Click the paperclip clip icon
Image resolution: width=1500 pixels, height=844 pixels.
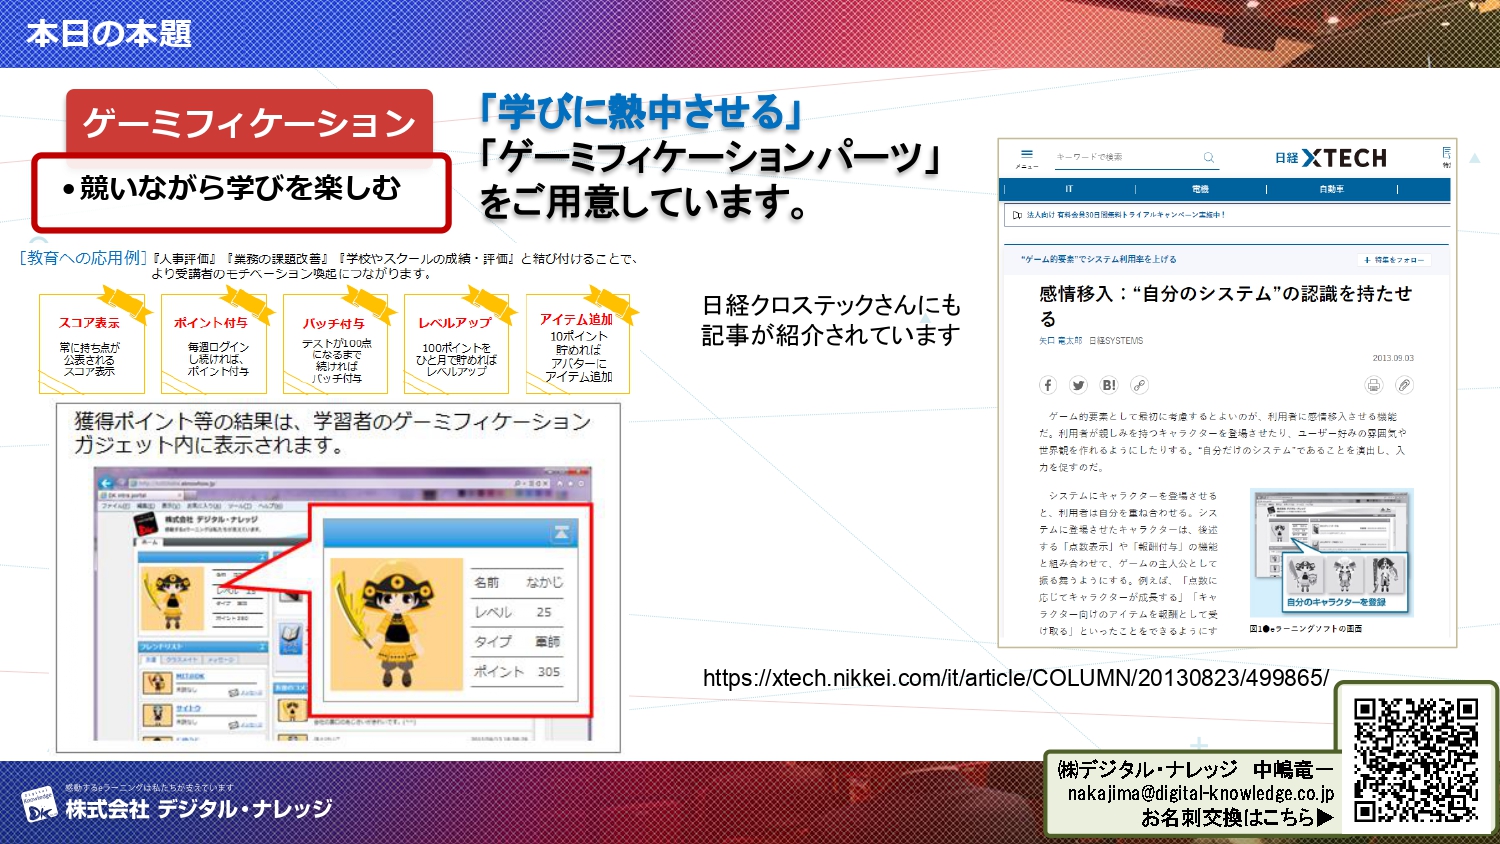coord(1404,385)
